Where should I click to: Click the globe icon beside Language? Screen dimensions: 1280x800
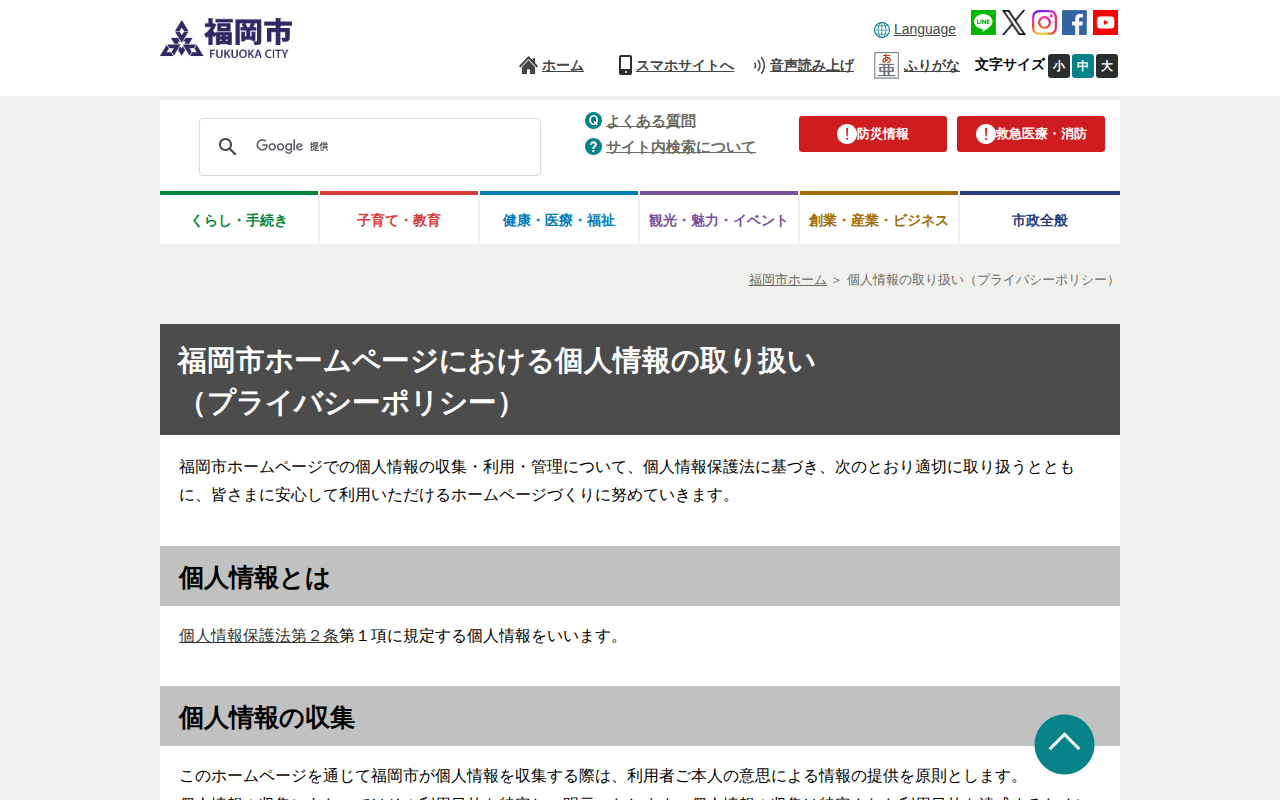click(882, 30)
